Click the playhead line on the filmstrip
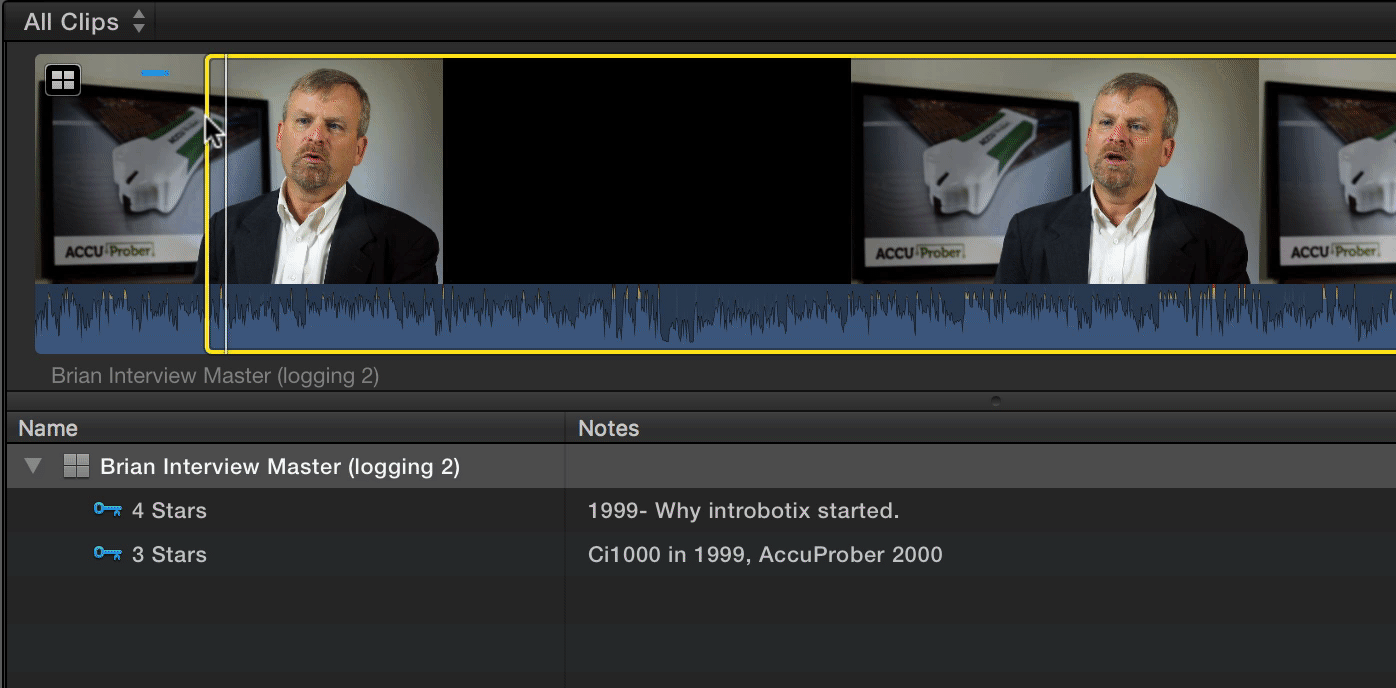 pos(226,200)
